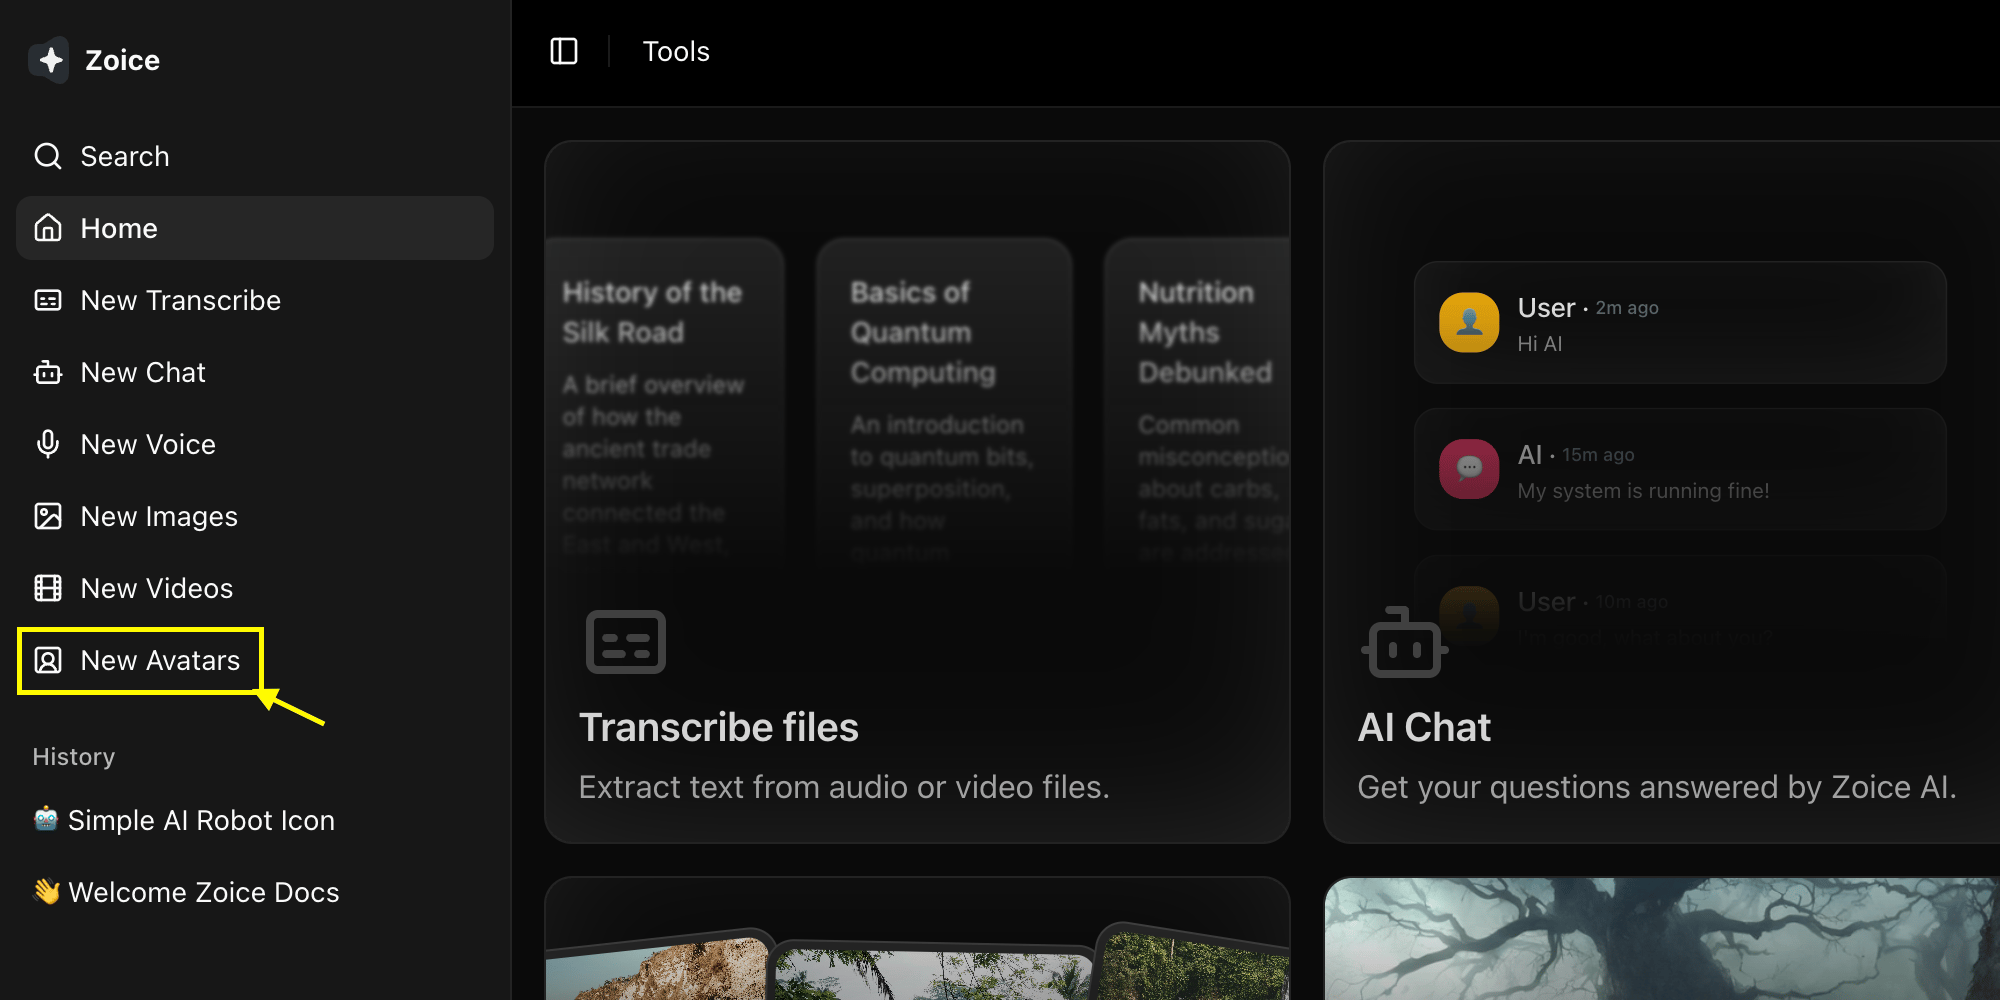Click the '2m ago' timestamp

point(1627,308)
